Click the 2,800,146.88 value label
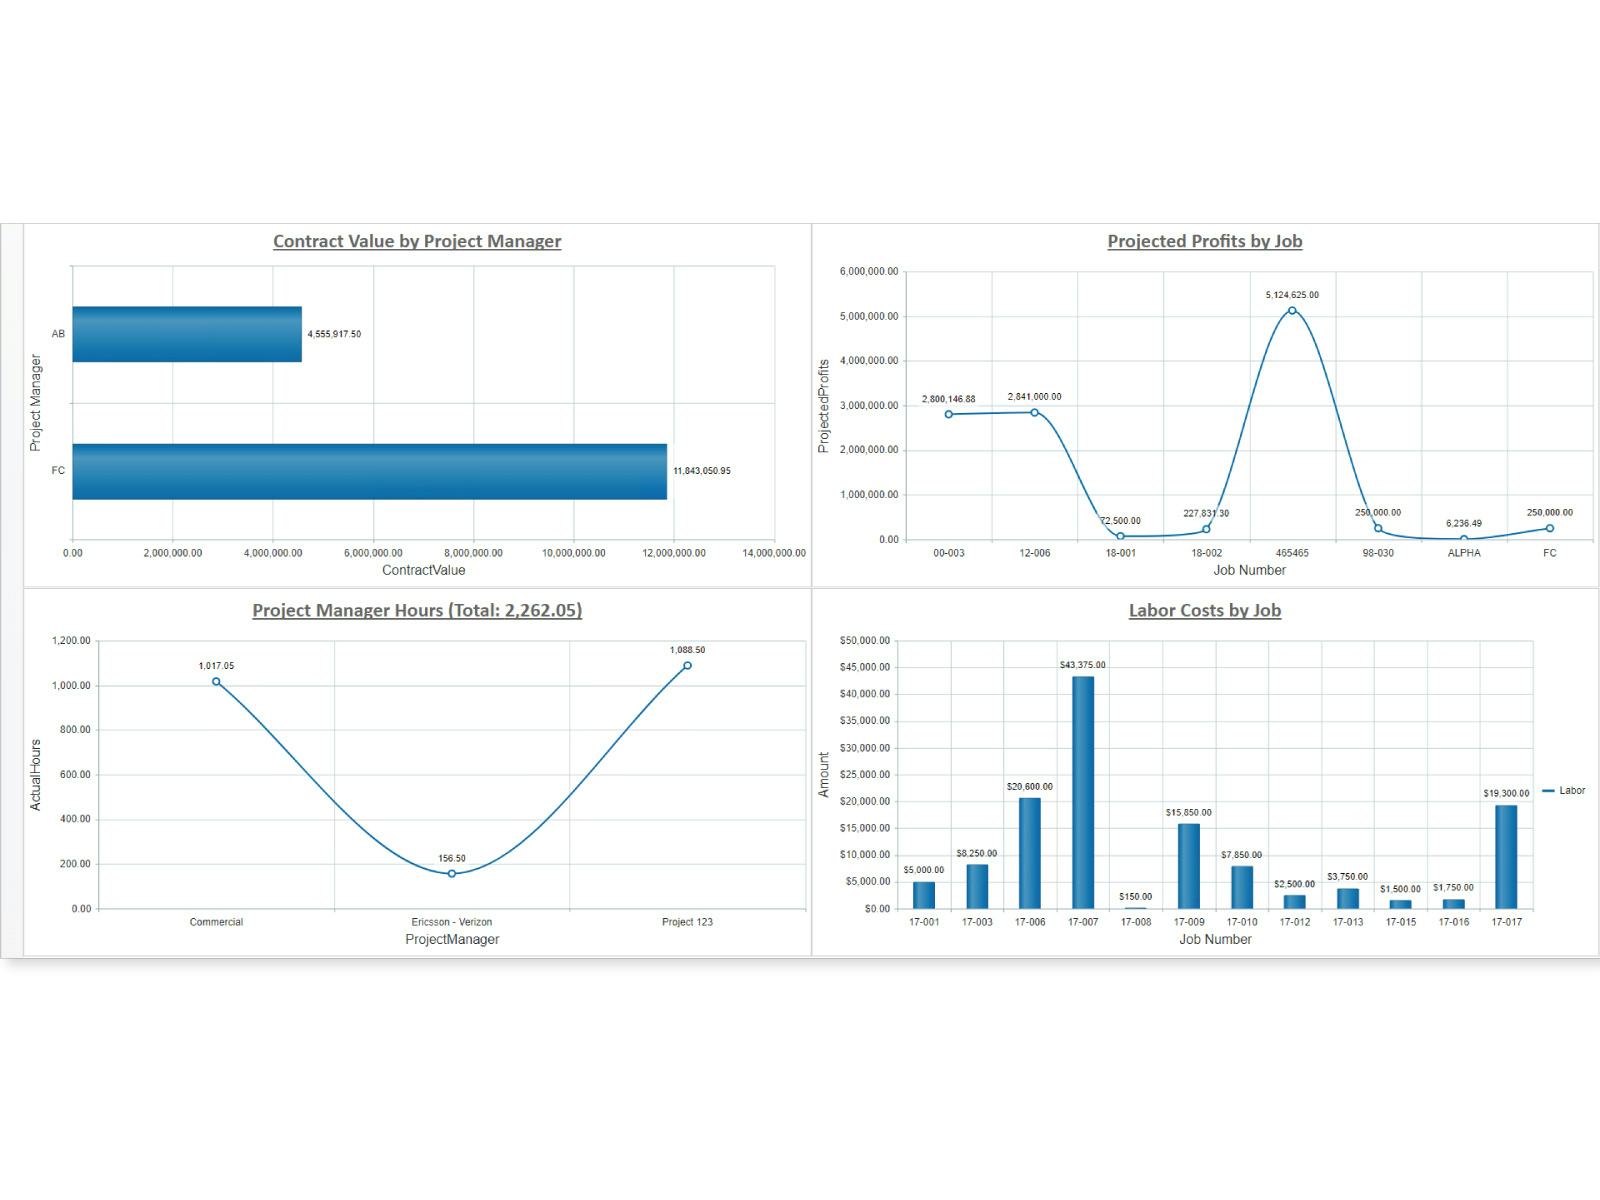Screen dimensions: 1600x1200 pyautogui.click(x=949, y=399)
